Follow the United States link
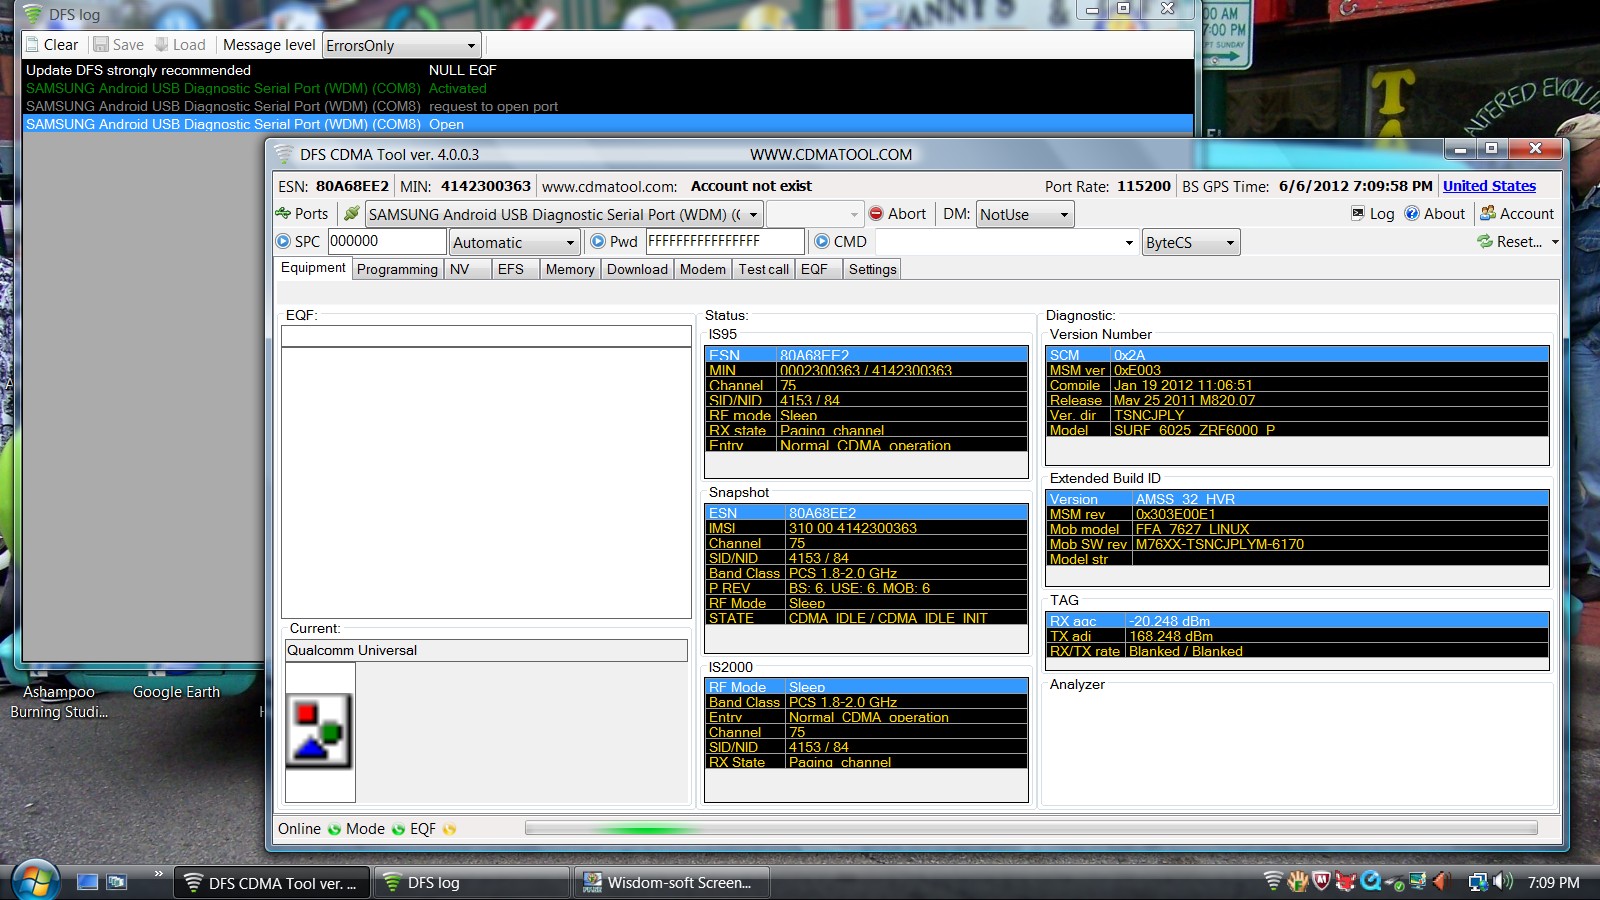The width and height of the screenshot is (1600, 900). [1488, 186]
